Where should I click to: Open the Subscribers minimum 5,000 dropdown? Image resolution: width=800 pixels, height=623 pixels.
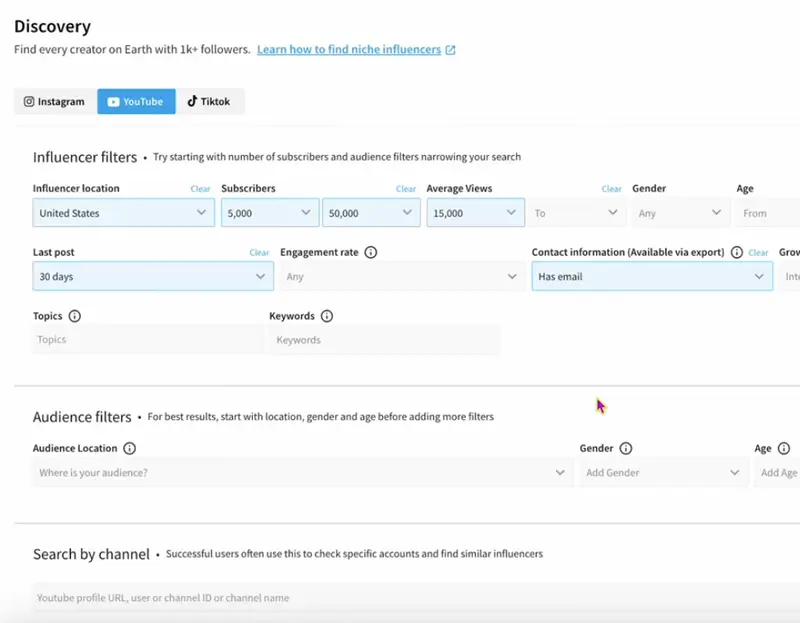269,213
